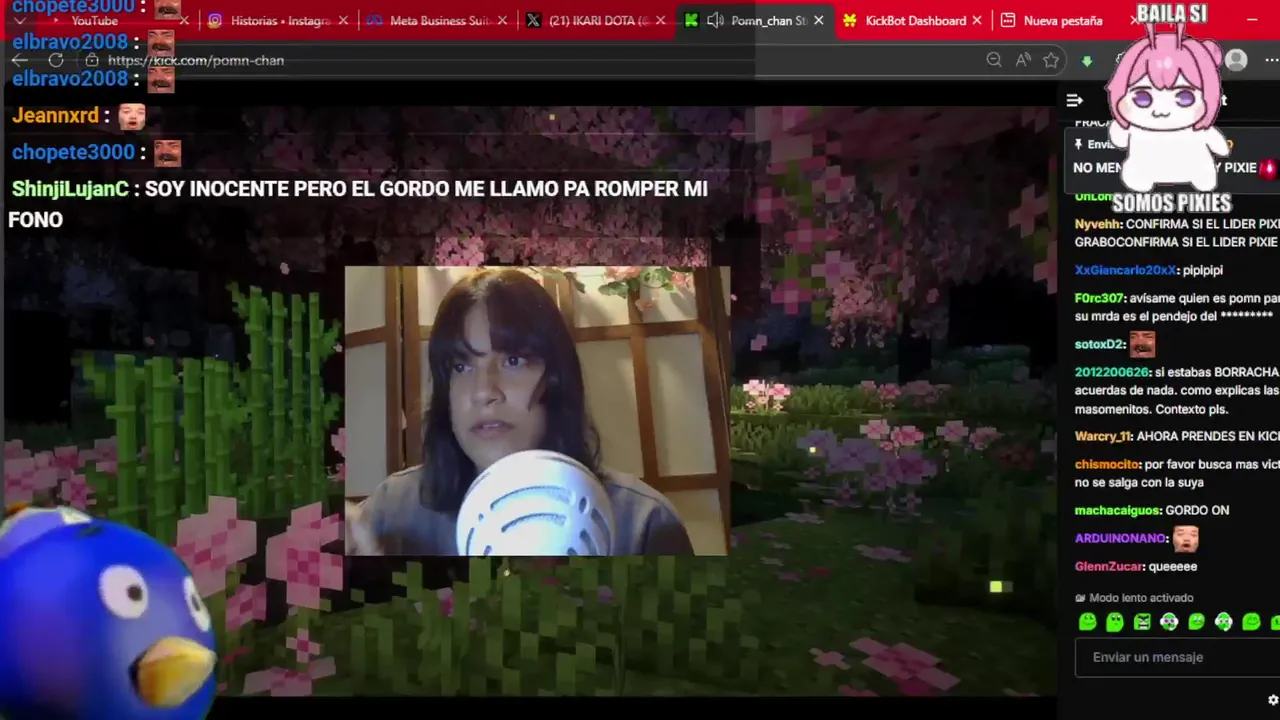Image resolution: width=1280 pixels, height=720 pixels.
Task: Open the IKARI DOTA X tab
Action: coord(598,20)
